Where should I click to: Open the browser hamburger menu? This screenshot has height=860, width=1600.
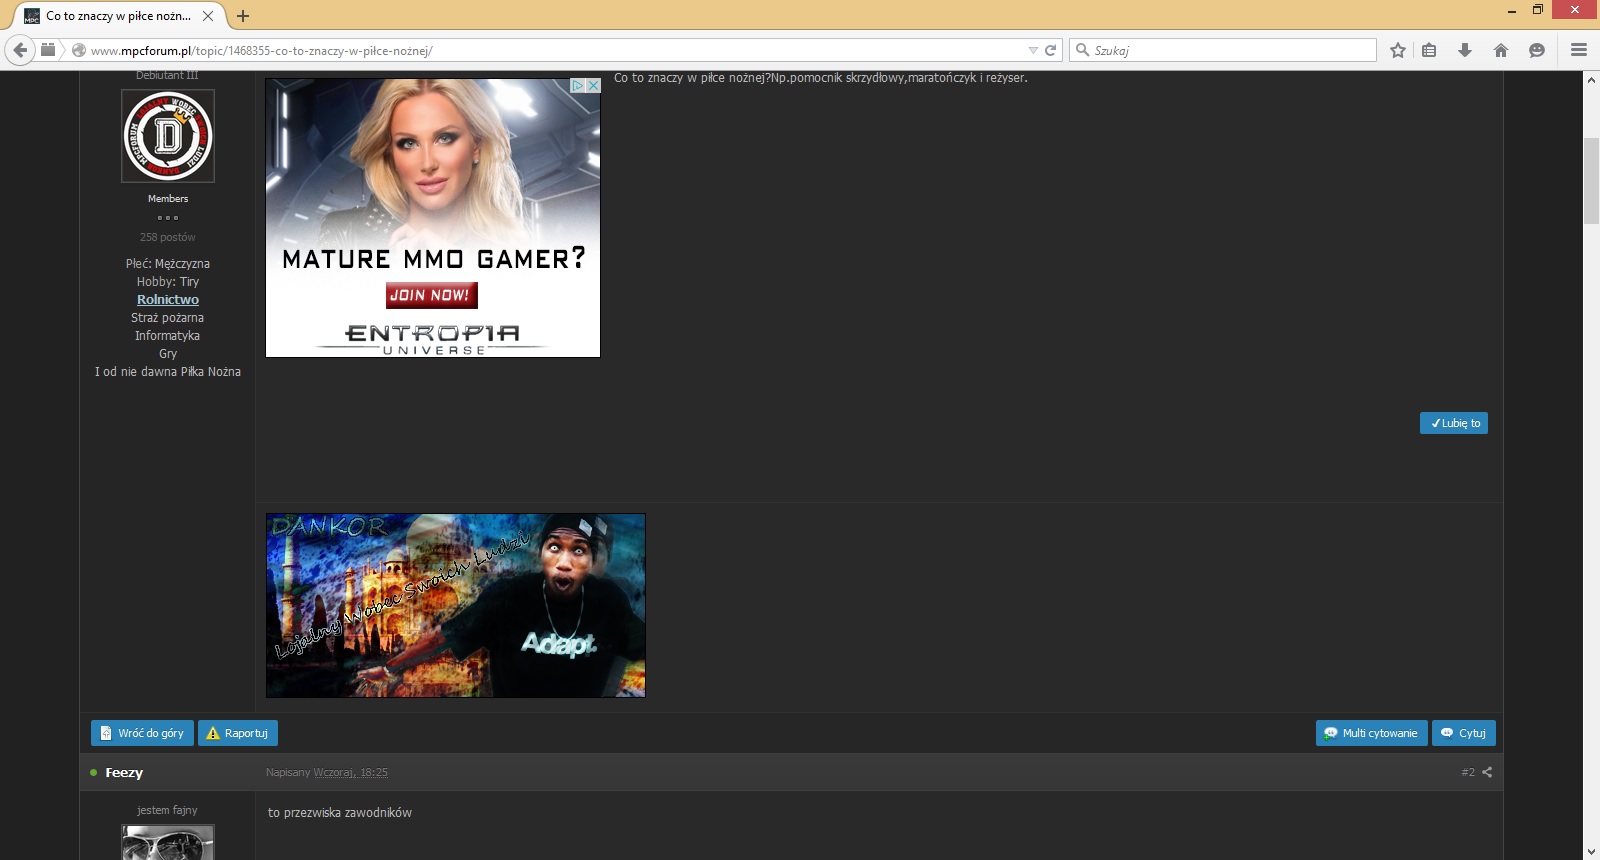1579,50
